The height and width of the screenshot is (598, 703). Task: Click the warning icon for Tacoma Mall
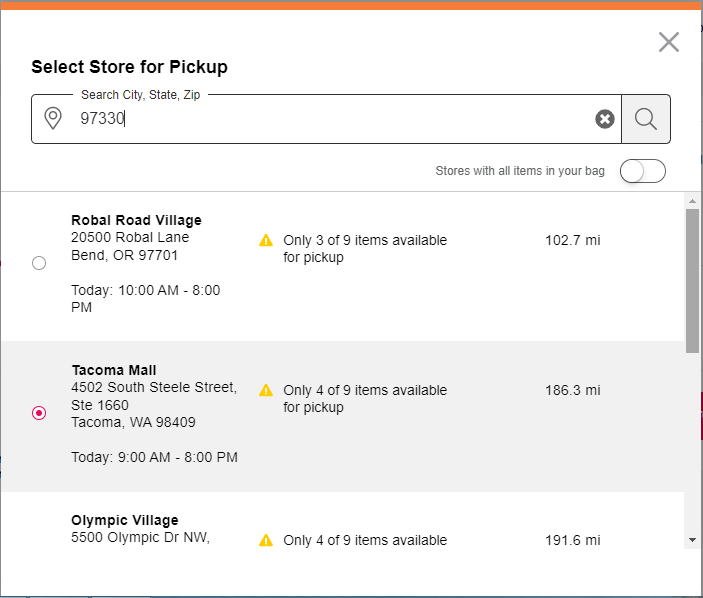[x=266, y=390]
